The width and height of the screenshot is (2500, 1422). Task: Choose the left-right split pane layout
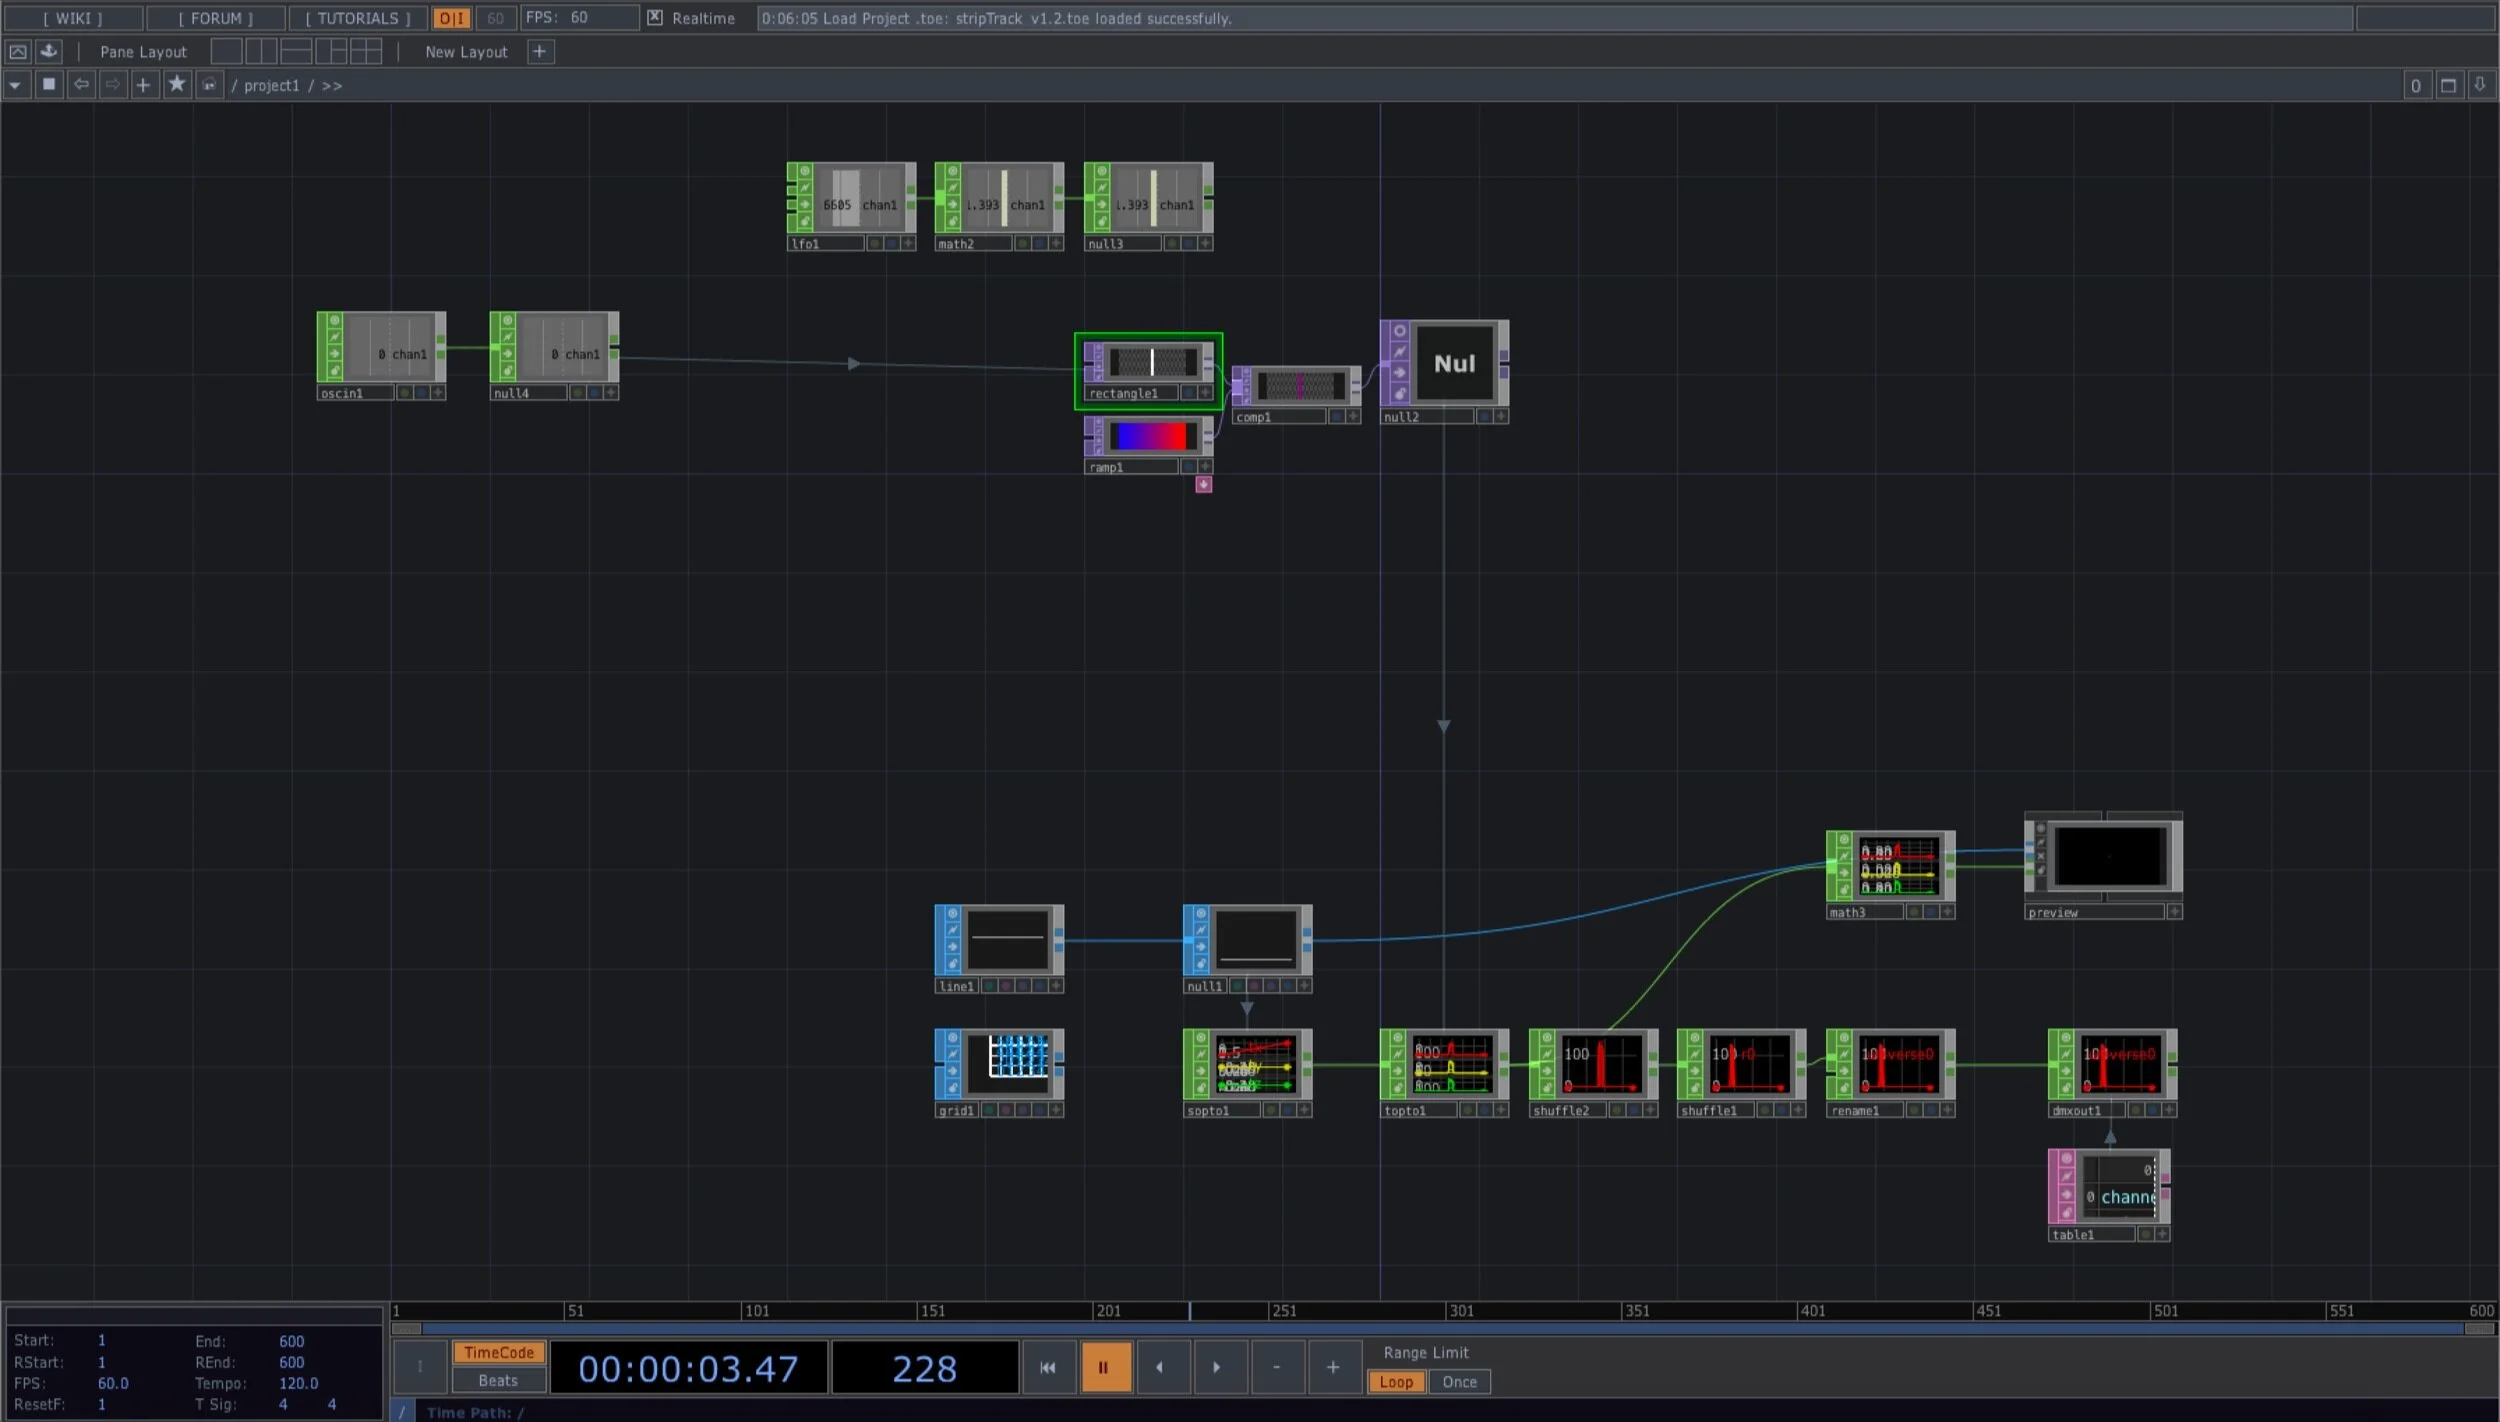261,52
